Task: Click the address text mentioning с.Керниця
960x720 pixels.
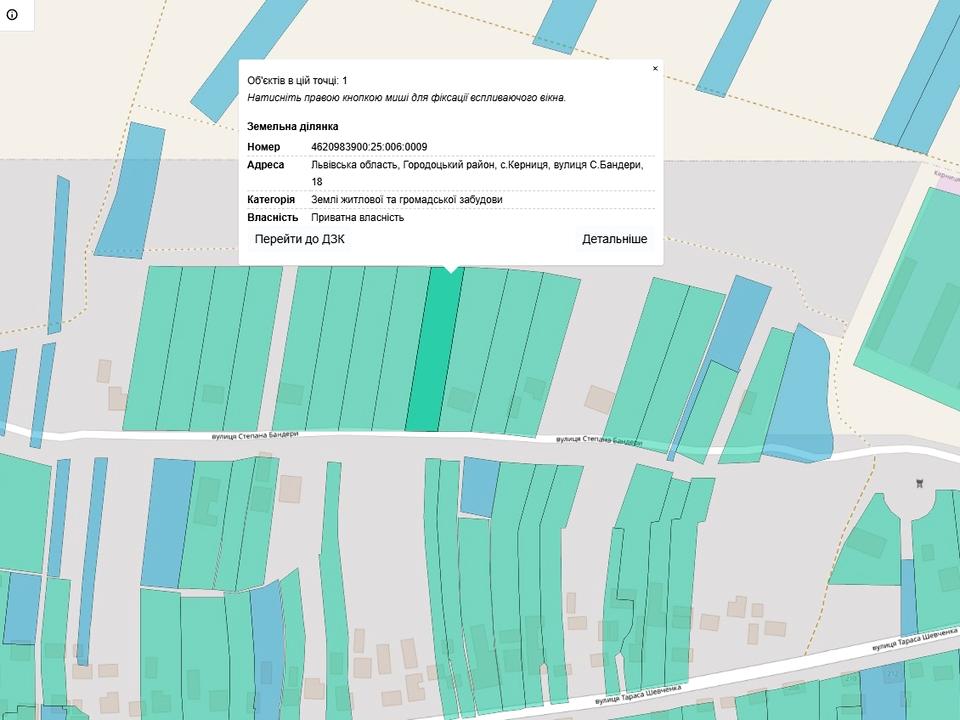Action: click(x=477, y=165)
